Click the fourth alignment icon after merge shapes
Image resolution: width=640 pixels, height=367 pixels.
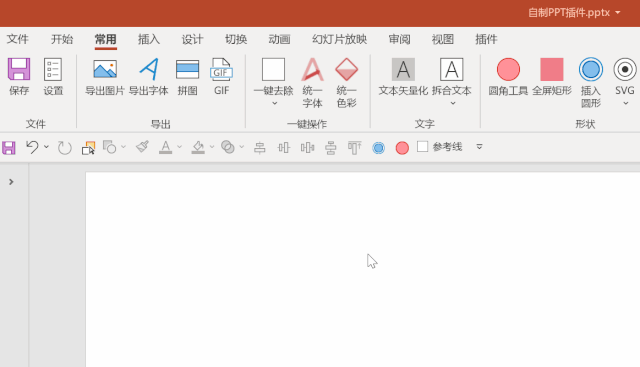click(x=331, y=147)
